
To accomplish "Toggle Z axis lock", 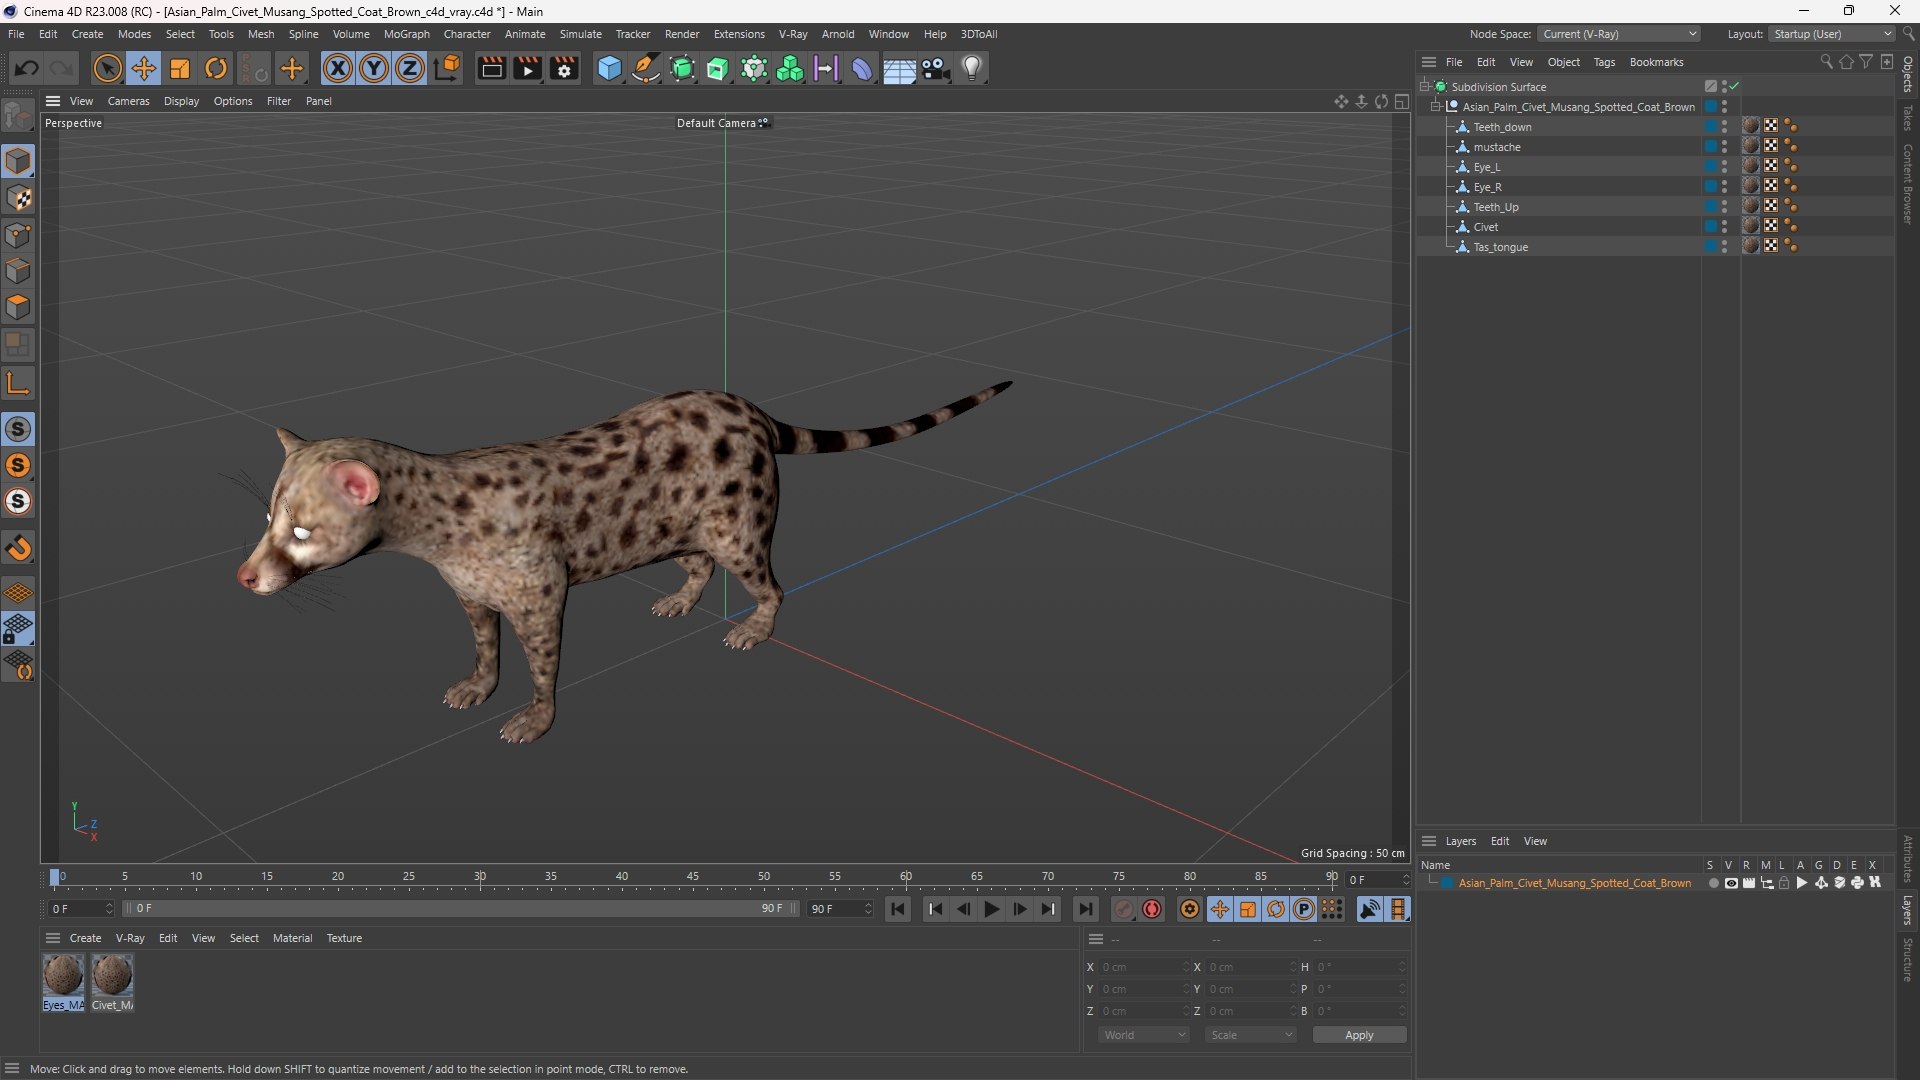I will tap(410, 68).
